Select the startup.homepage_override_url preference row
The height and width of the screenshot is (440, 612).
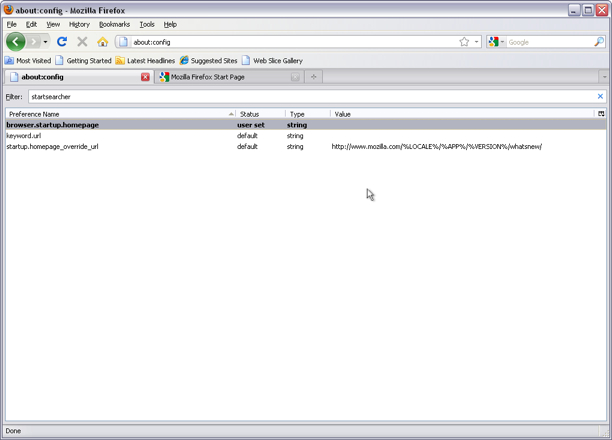point(306,147)
